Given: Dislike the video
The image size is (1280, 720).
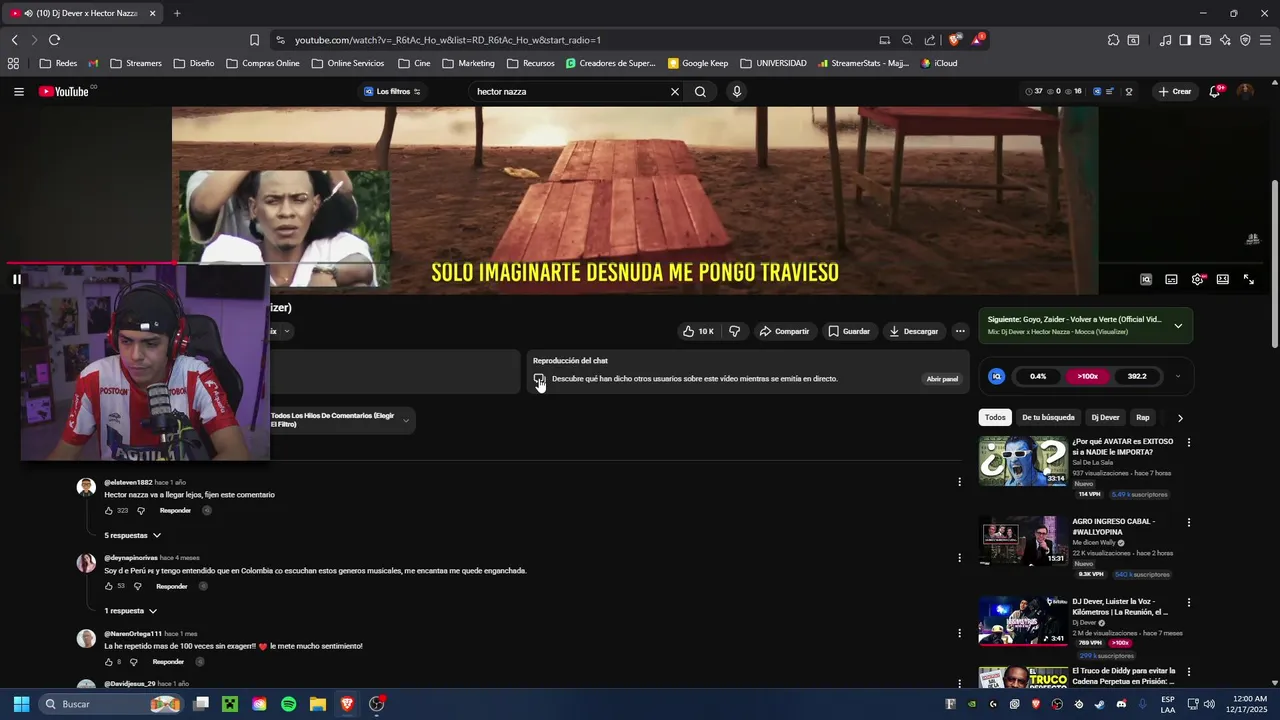Looking at the screenshot, I should point(734,331).
